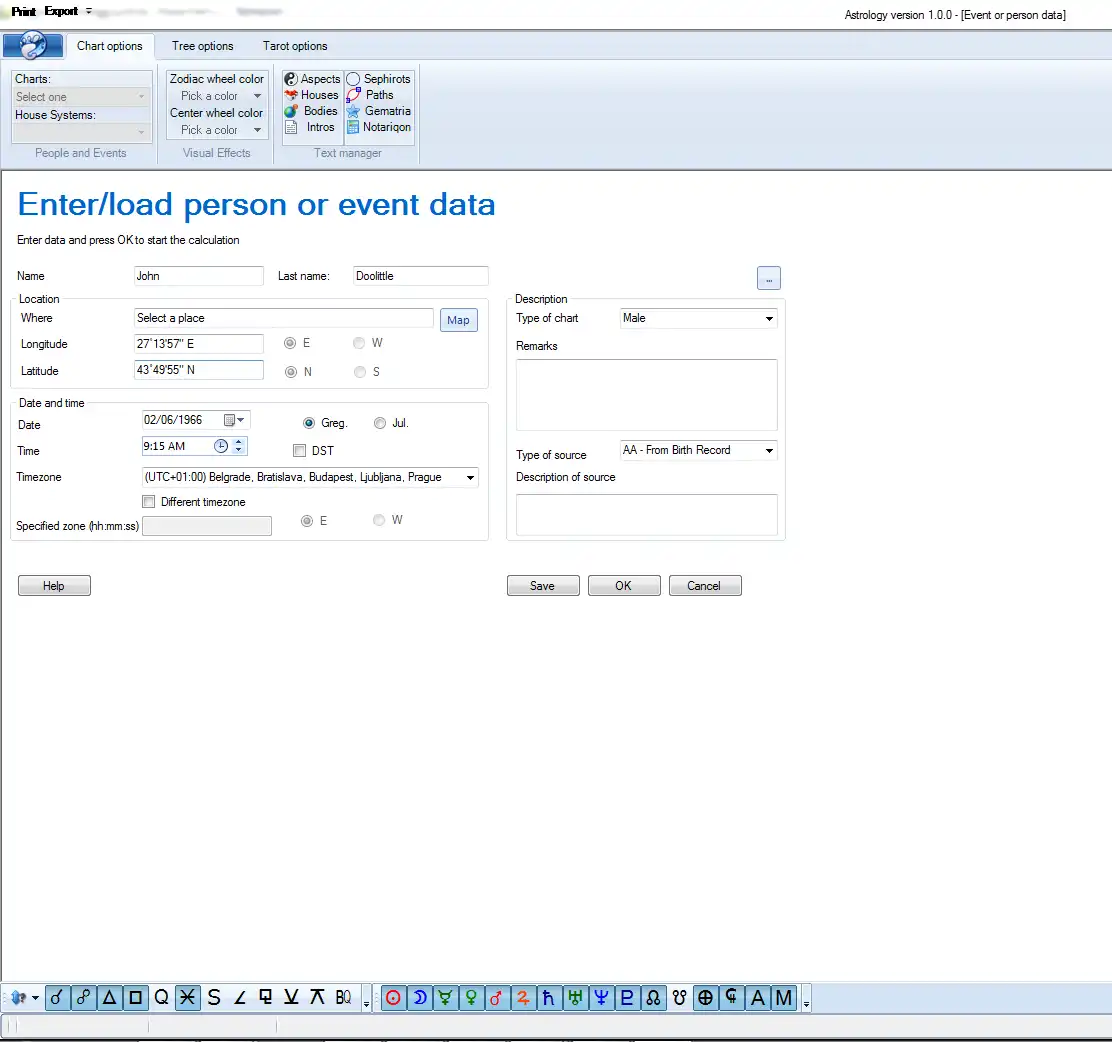This screenshot has height=1042, width=1112.
Task: Toggle the quincunx aspect icon
Action: click(317, 997)
